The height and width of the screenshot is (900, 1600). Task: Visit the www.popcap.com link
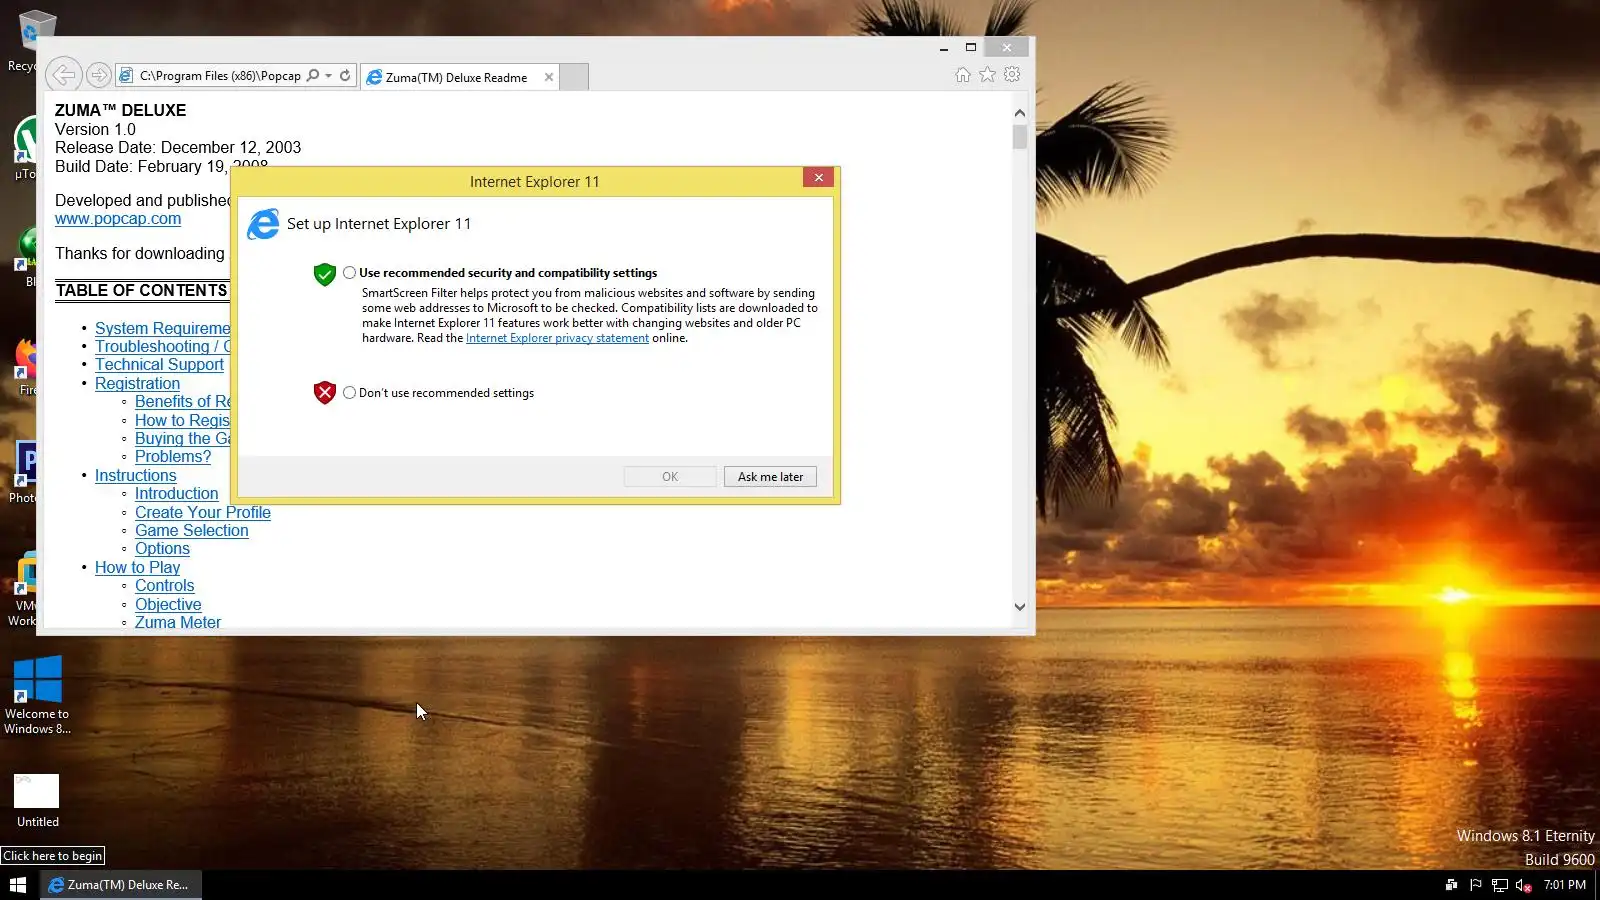click(x=118, y=219)
